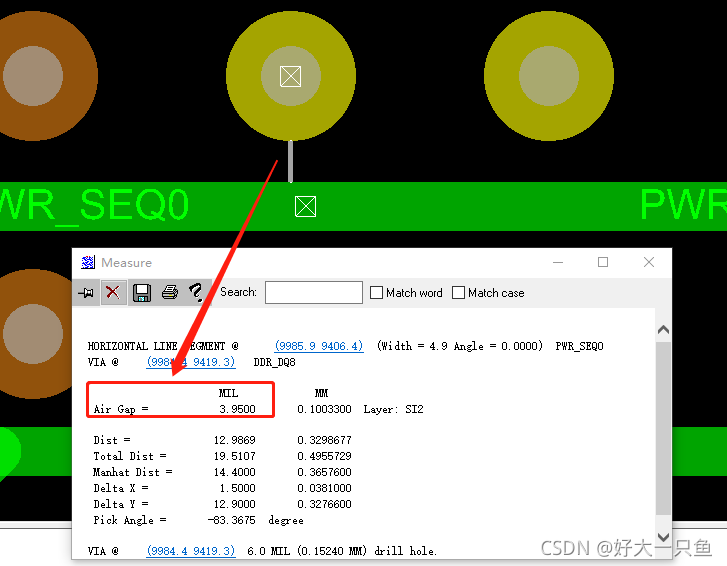Select the via crosshair marker on yellow pad
This screenshot has width=727, height=566.
[290, 76]
